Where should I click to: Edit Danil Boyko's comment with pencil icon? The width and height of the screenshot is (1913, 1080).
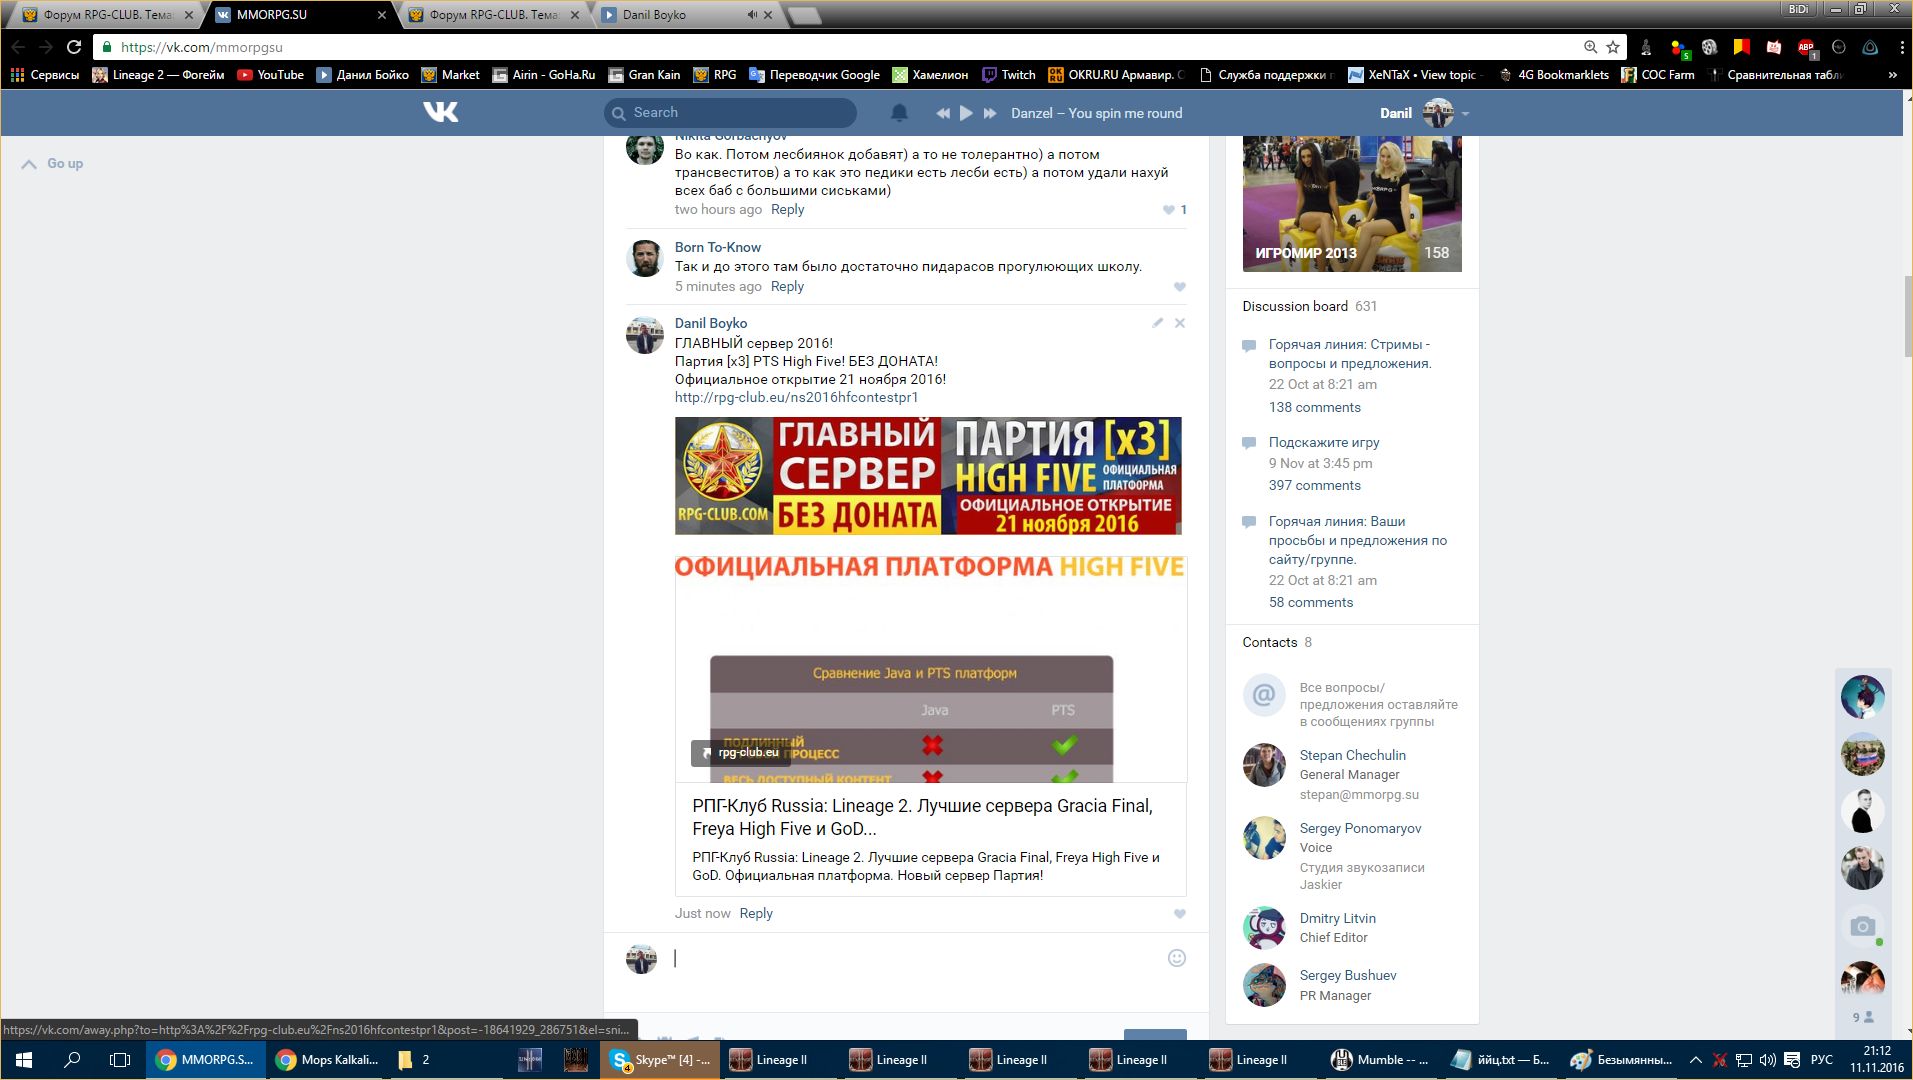pos(1157,323)
